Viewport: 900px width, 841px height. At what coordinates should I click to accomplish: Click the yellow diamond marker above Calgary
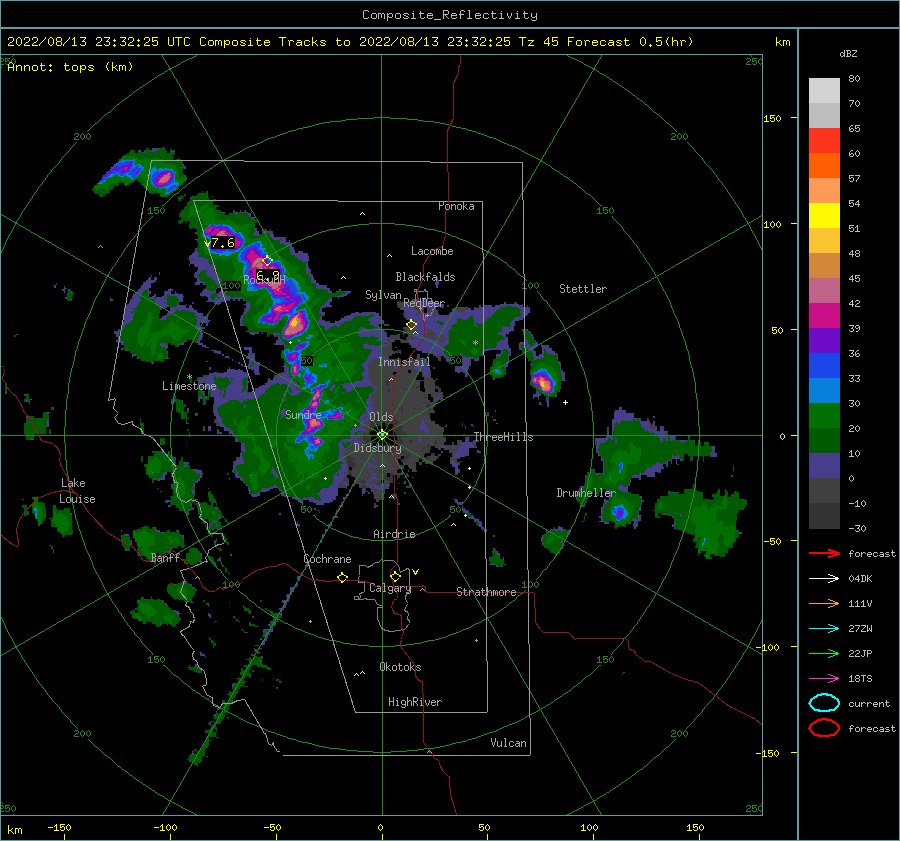[395, 576]
